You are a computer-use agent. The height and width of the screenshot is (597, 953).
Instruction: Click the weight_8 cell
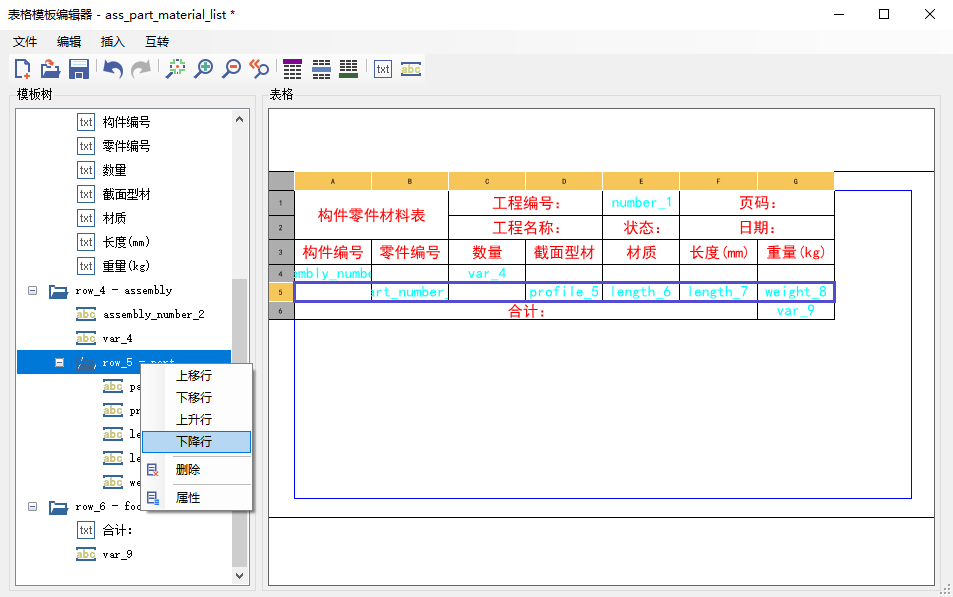[x=796, y=292]
